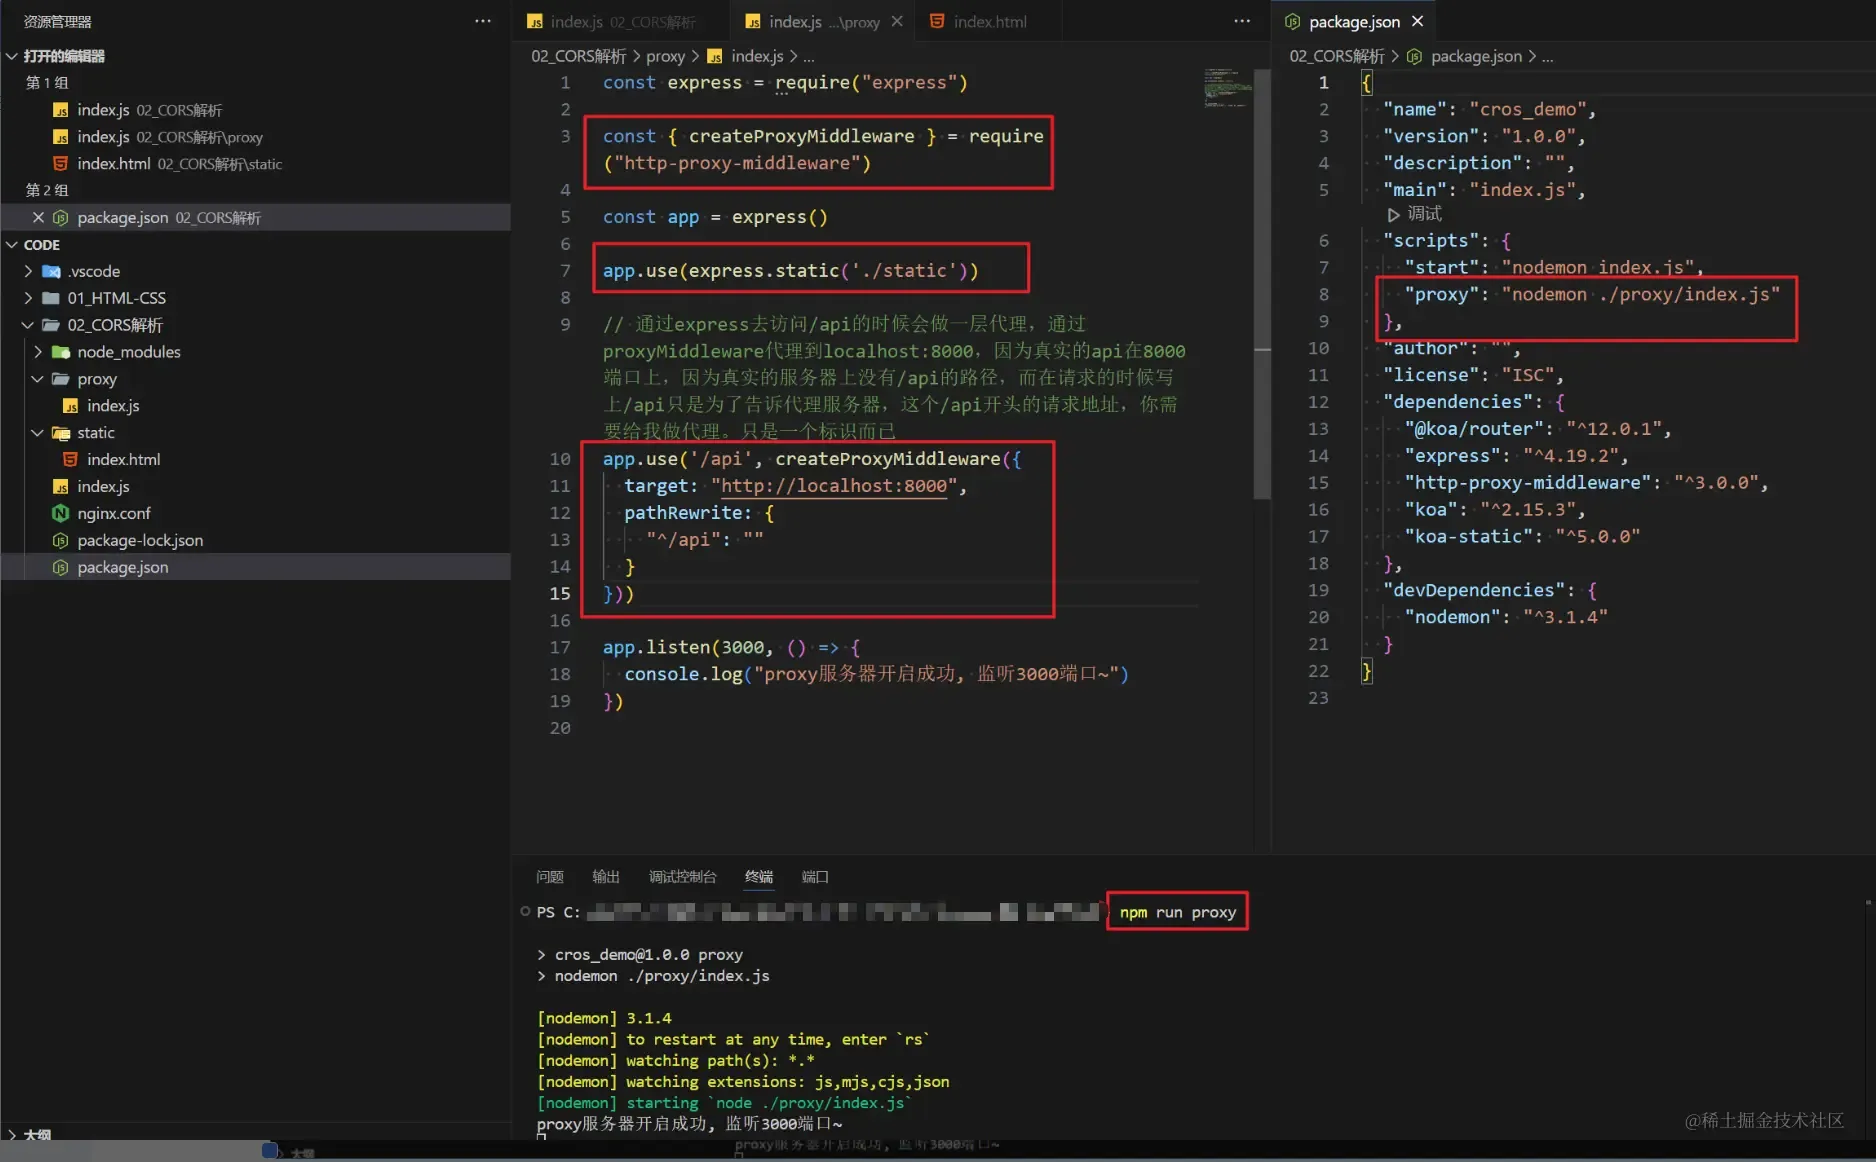Collapse the 02_CORS解析 folder

pyautogui.click(x=28, y=325)
